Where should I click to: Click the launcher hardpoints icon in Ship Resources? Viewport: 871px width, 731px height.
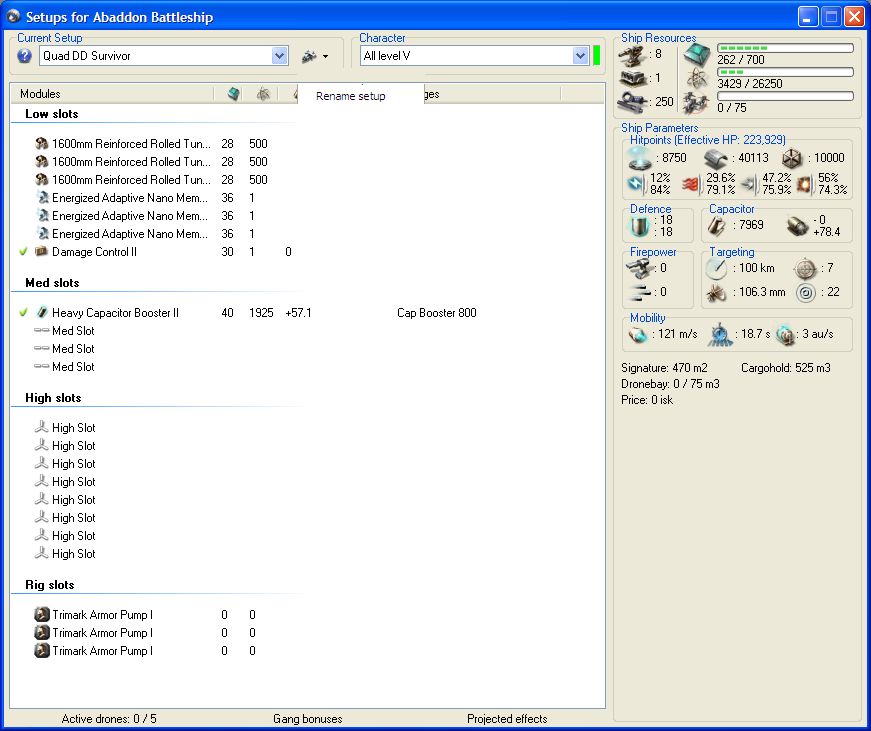click(x=633, y=78)
